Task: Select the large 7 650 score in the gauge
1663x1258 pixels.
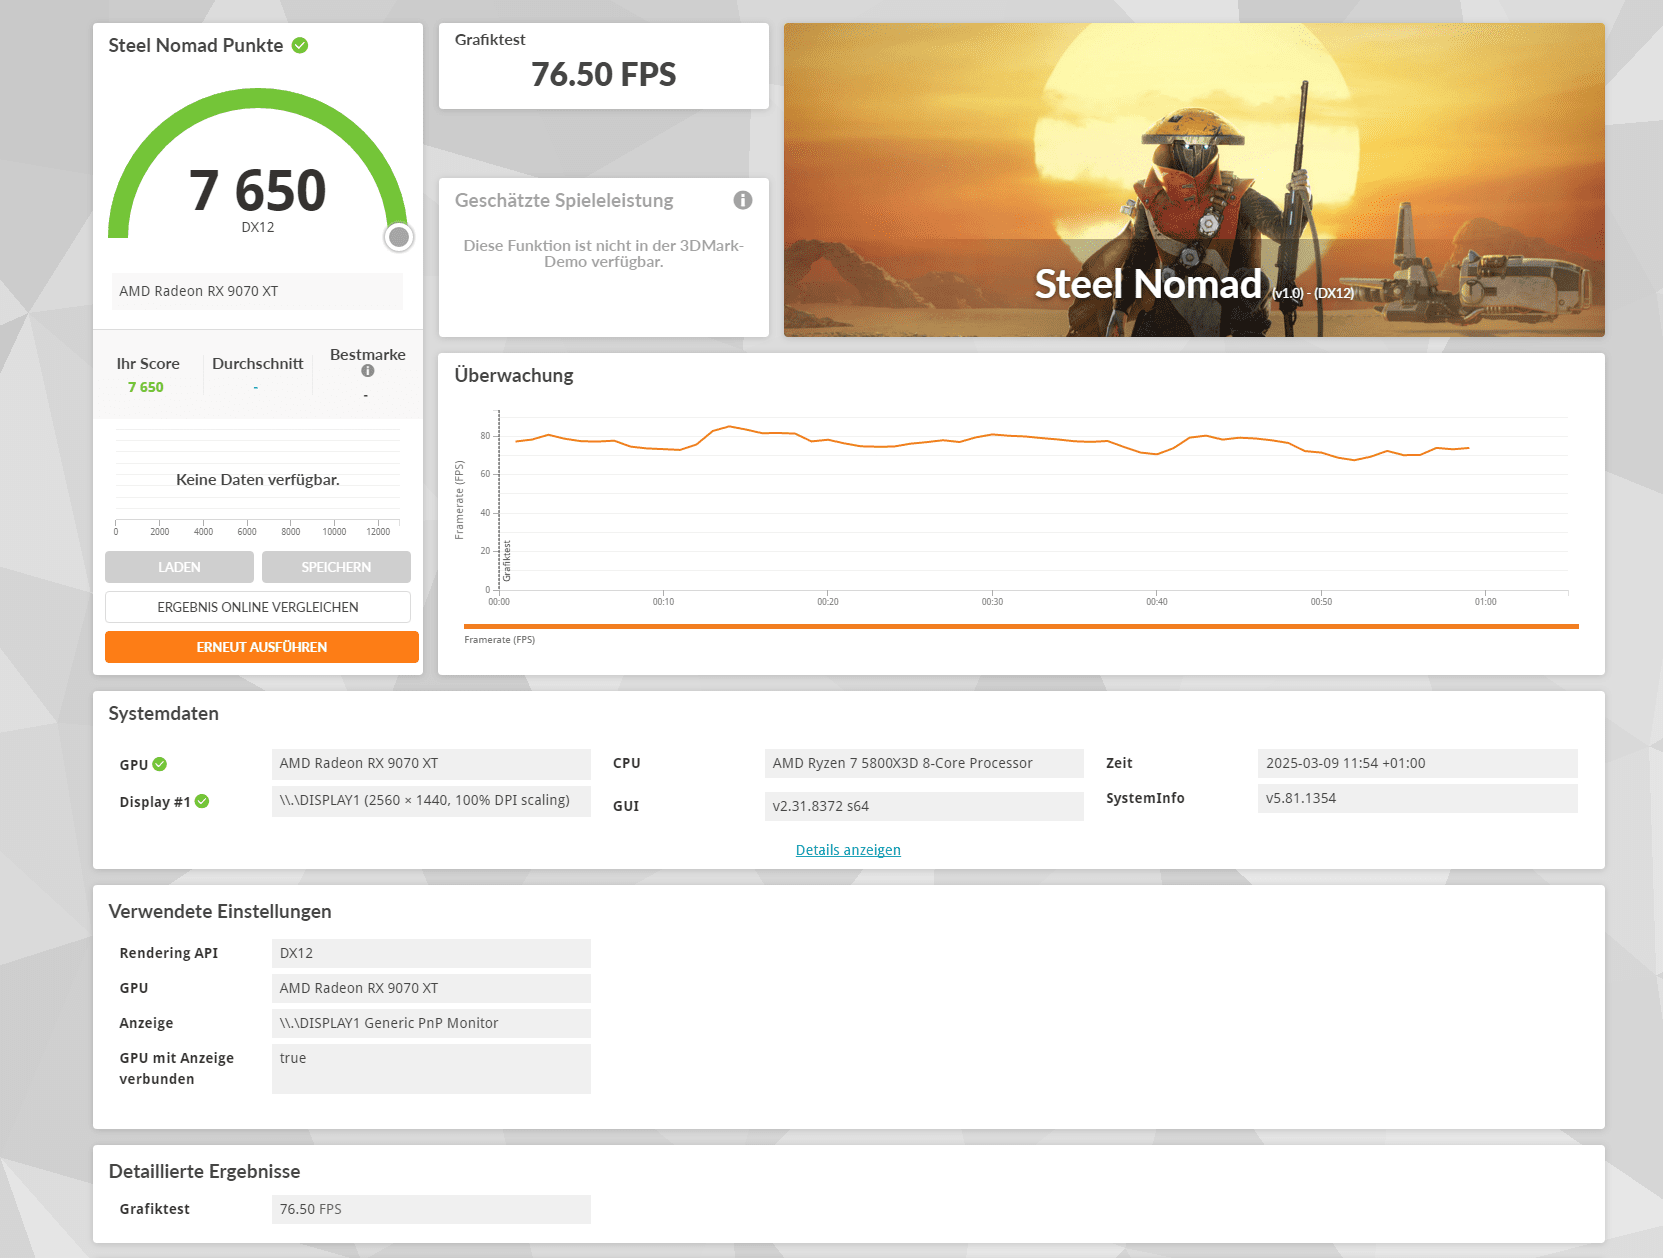Action: [x=258, y=190]
